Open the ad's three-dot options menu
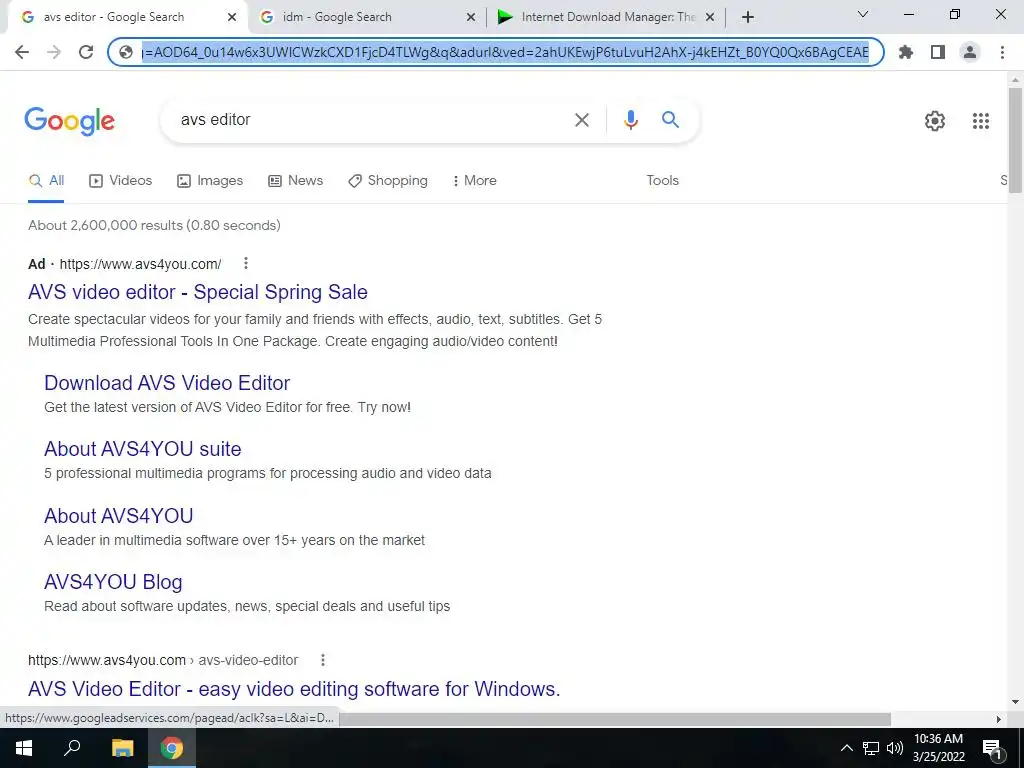The height and width of the screenshot is (768, 1024). [246, 263]
